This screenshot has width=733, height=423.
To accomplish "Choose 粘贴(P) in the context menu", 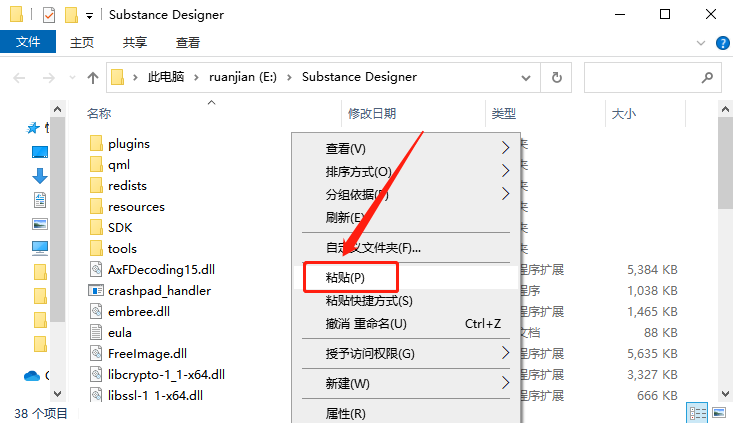I will pyautogui.click(x=406, y=278).
